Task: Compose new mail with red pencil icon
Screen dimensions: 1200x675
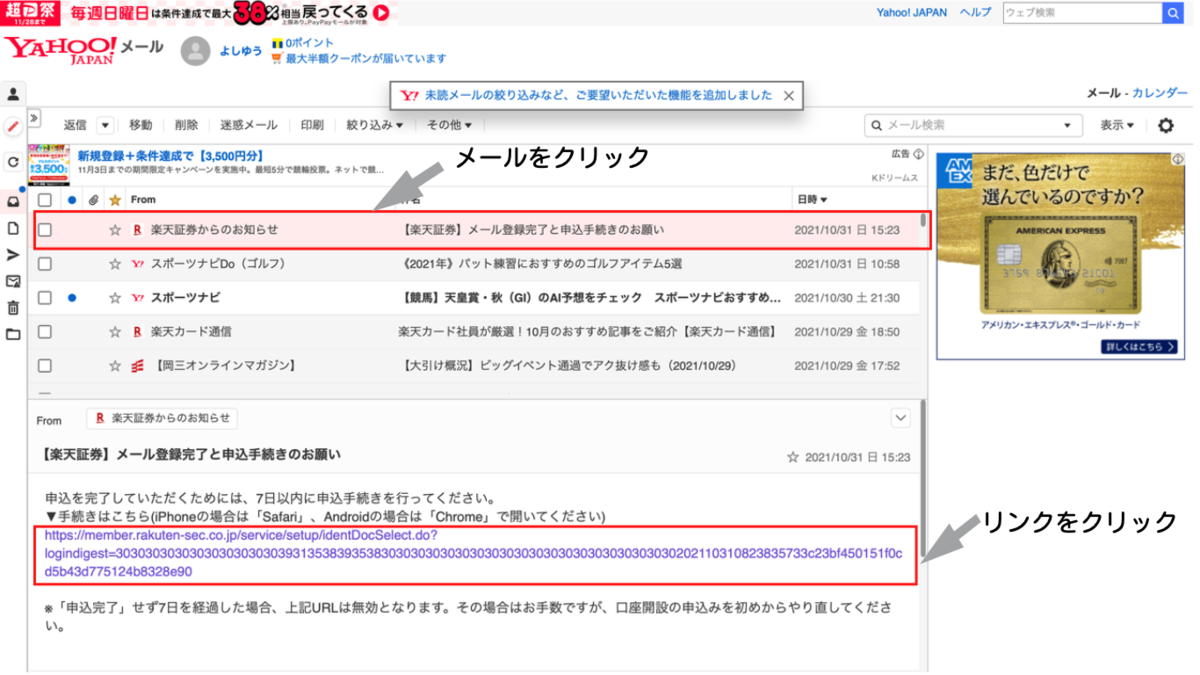Action: pyautogui.click(x=13, y=127)
